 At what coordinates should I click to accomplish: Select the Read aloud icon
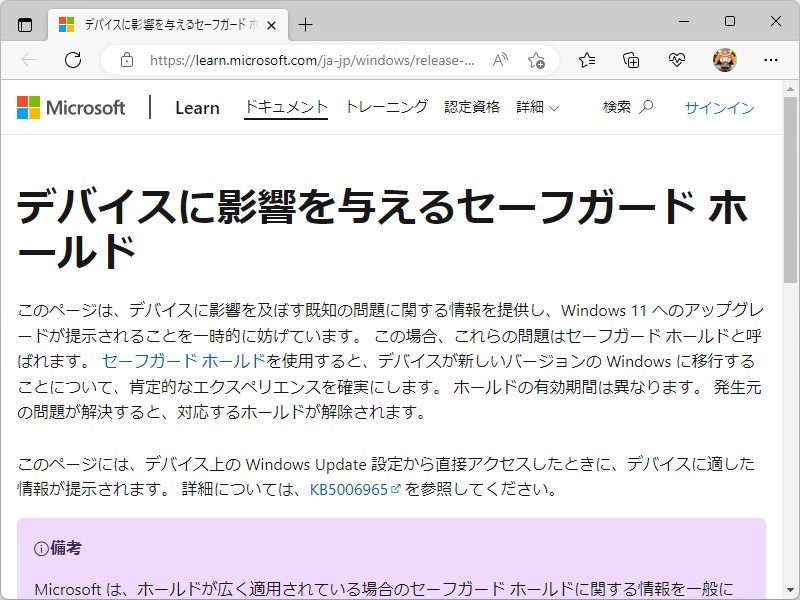coord(500,60)
